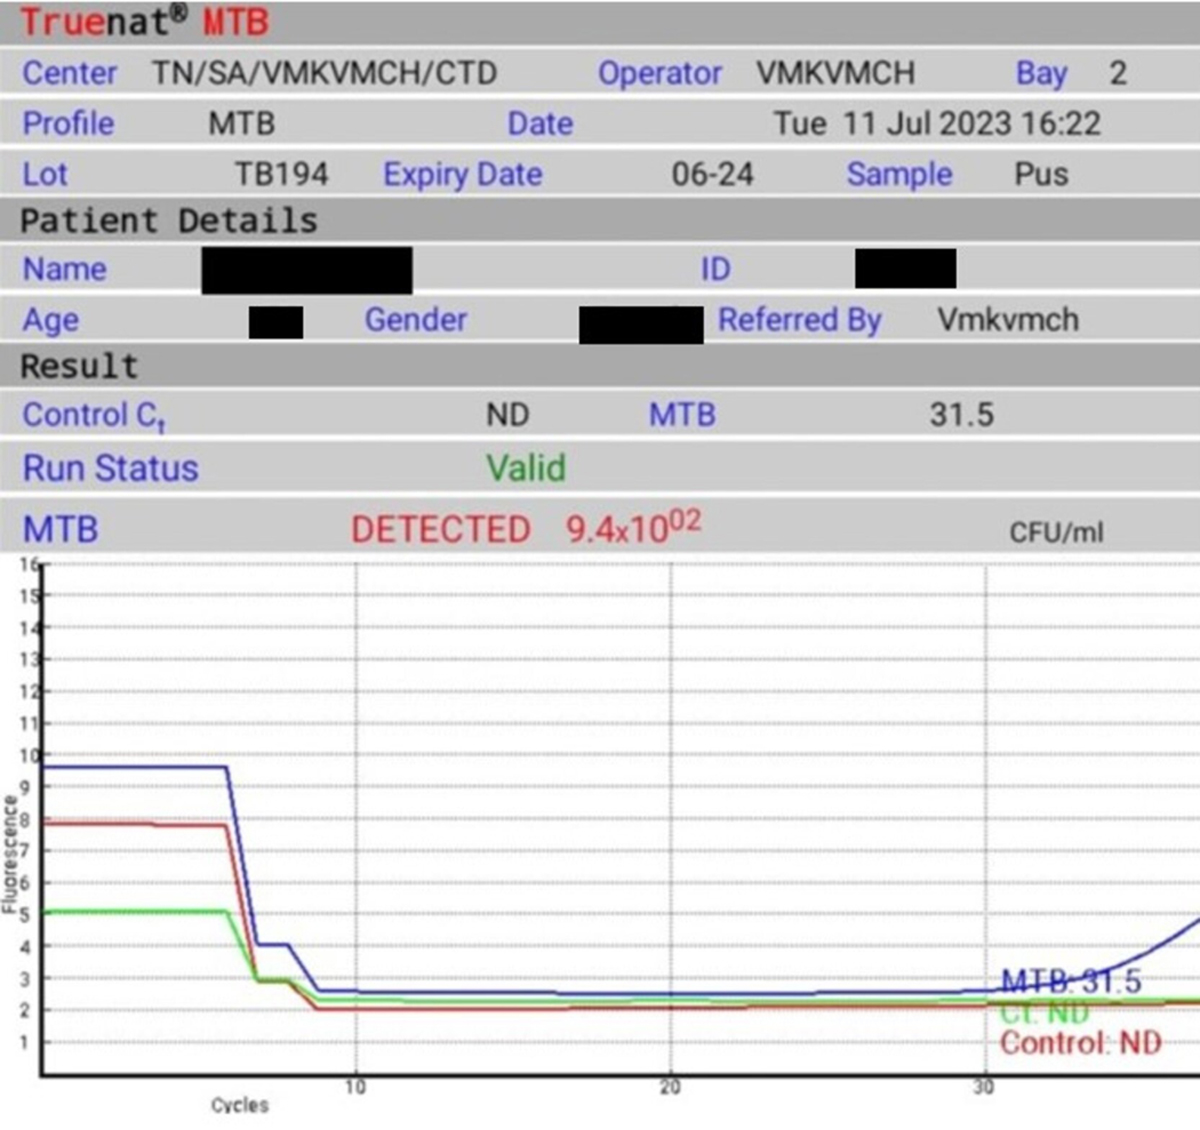Viewport: 1200px width, 1130px height.
Task: Click the MTB Ct value 31.5 in results
Action: tap(961, 415)
